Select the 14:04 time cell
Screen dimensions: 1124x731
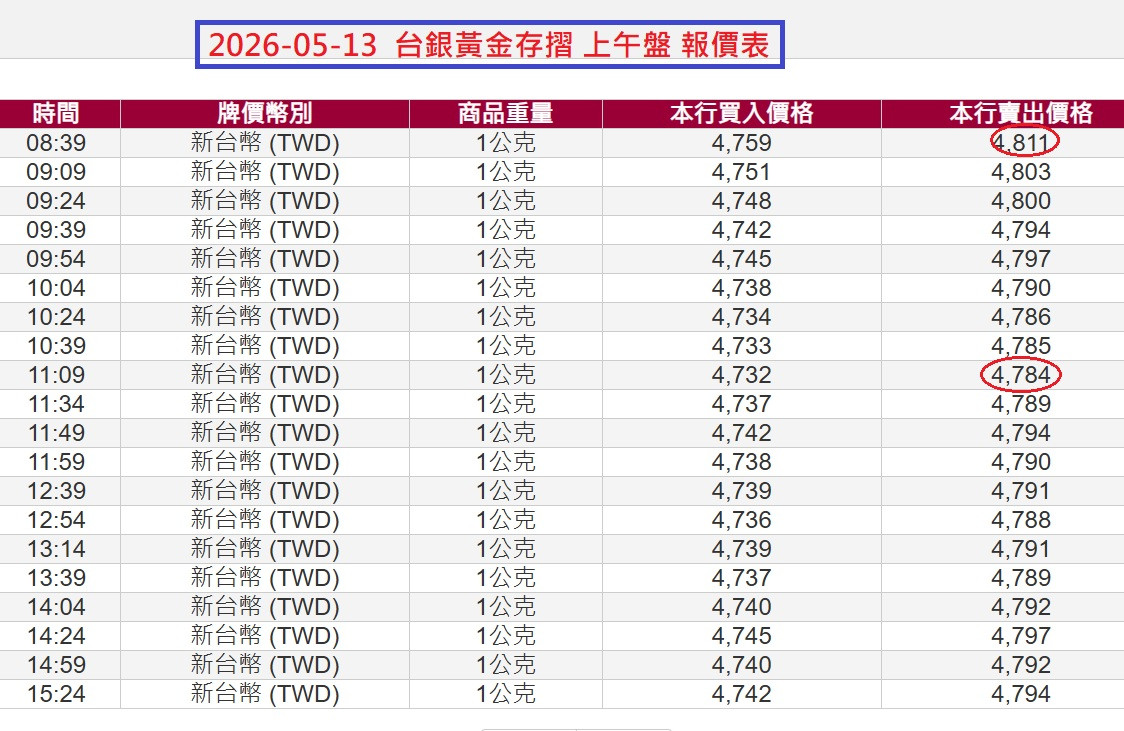[x=56, y=607]
